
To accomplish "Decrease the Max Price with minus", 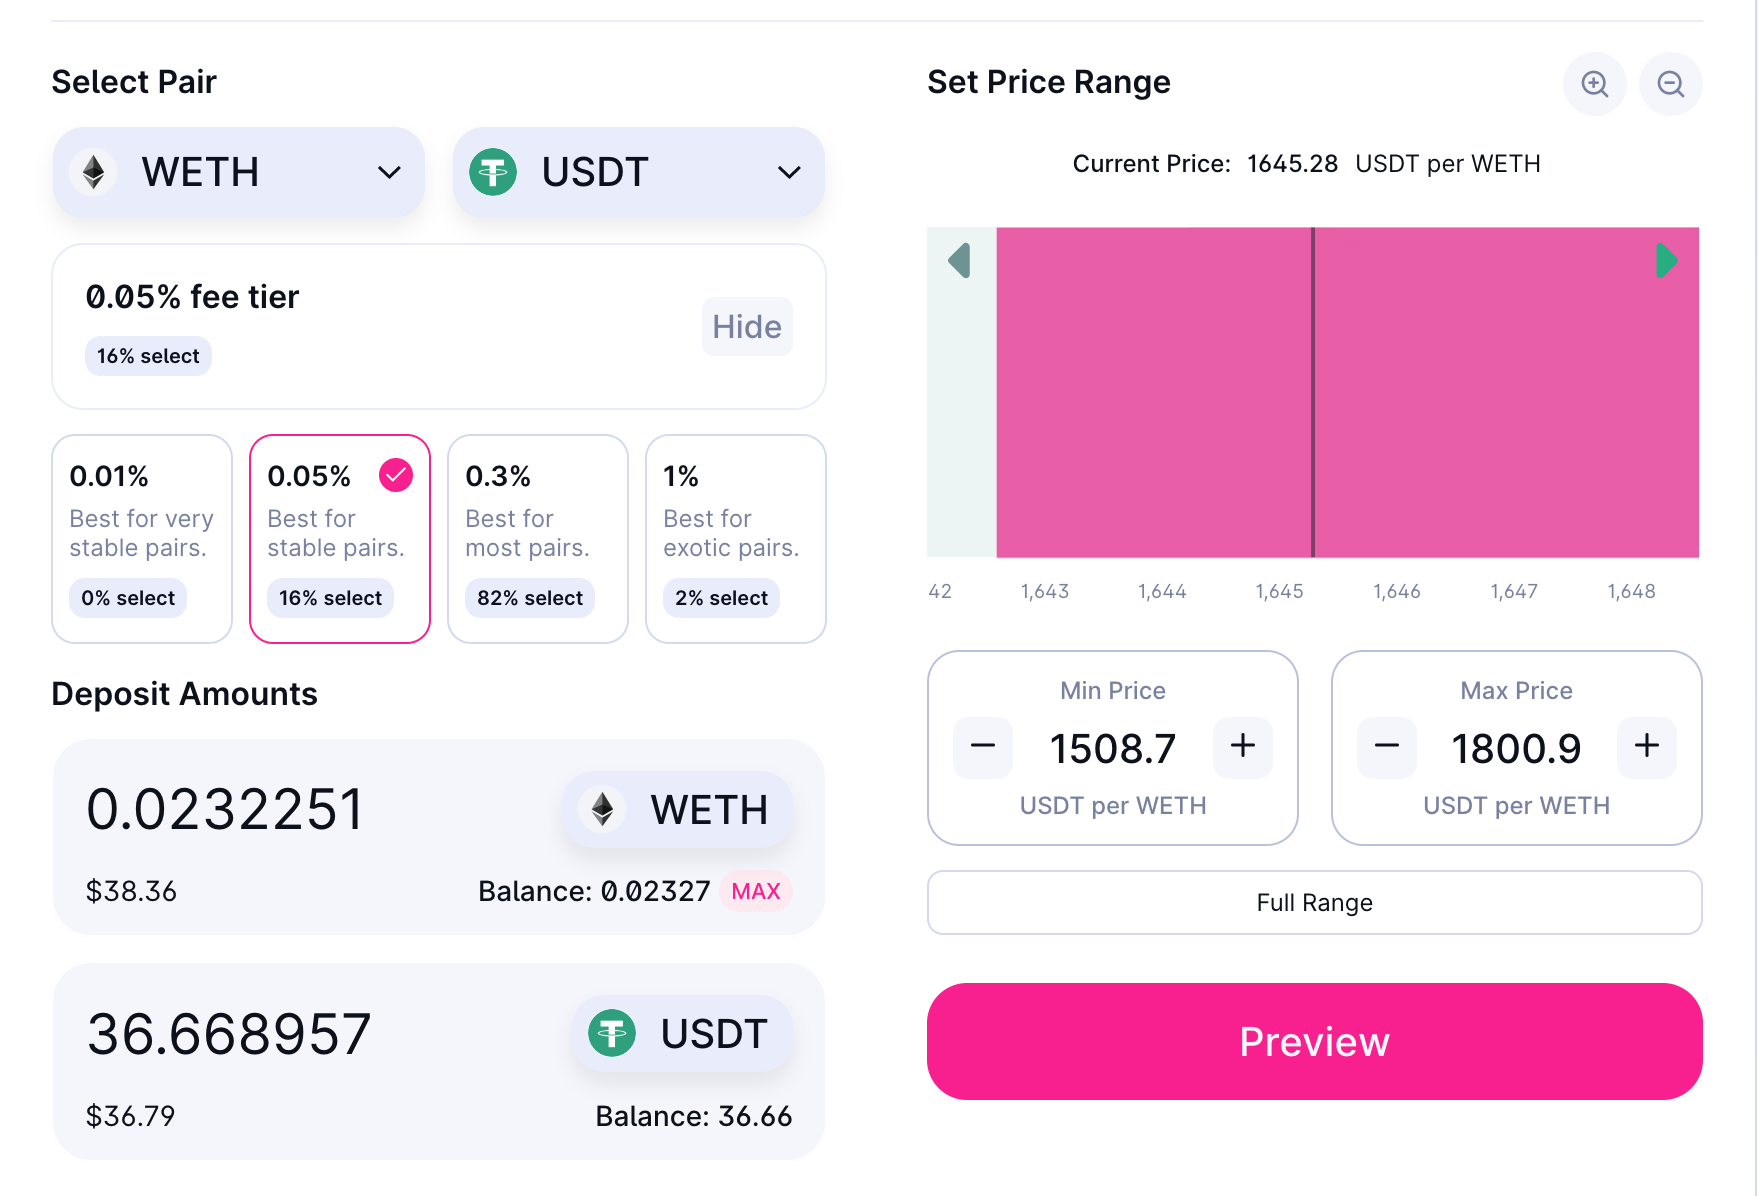I will coord(1387,747).
